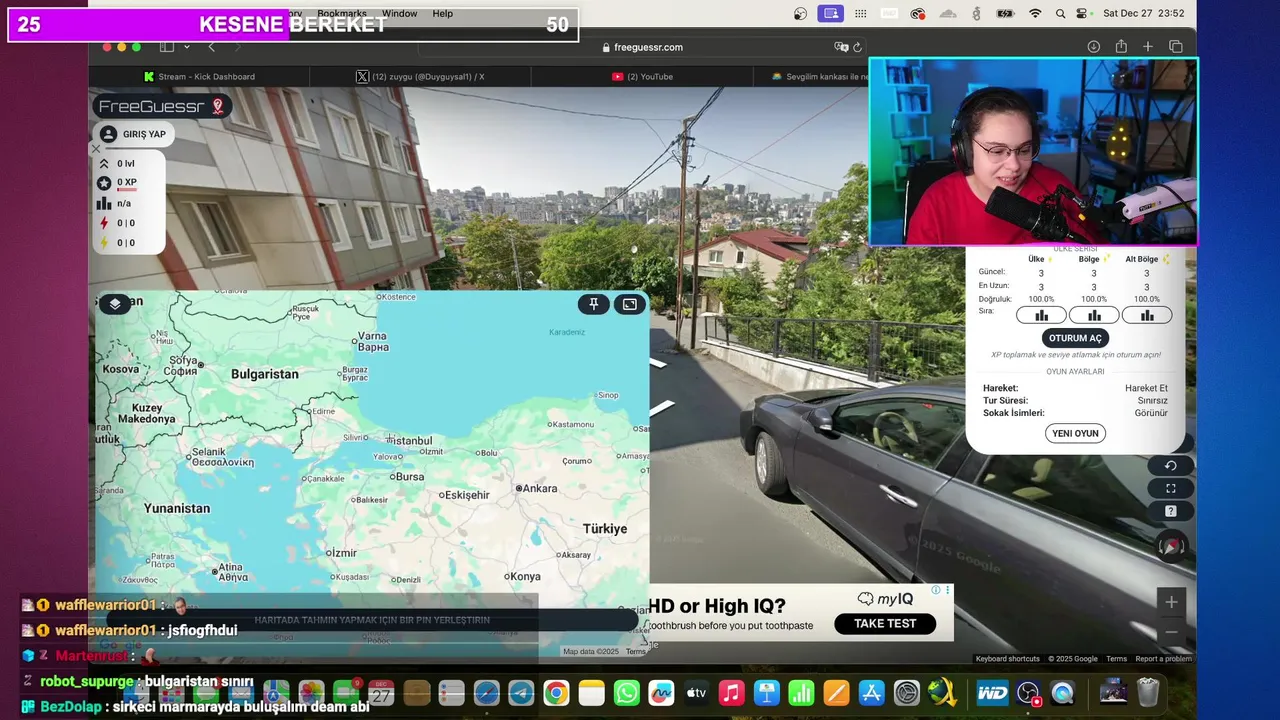Click the Street View compass
This screenshot has height=720, width=1280.
pyautogui.click(x=1171, y=545)
